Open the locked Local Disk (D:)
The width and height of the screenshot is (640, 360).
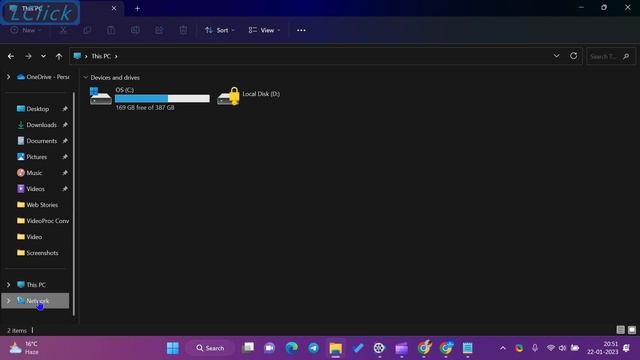tap(249, 96)
